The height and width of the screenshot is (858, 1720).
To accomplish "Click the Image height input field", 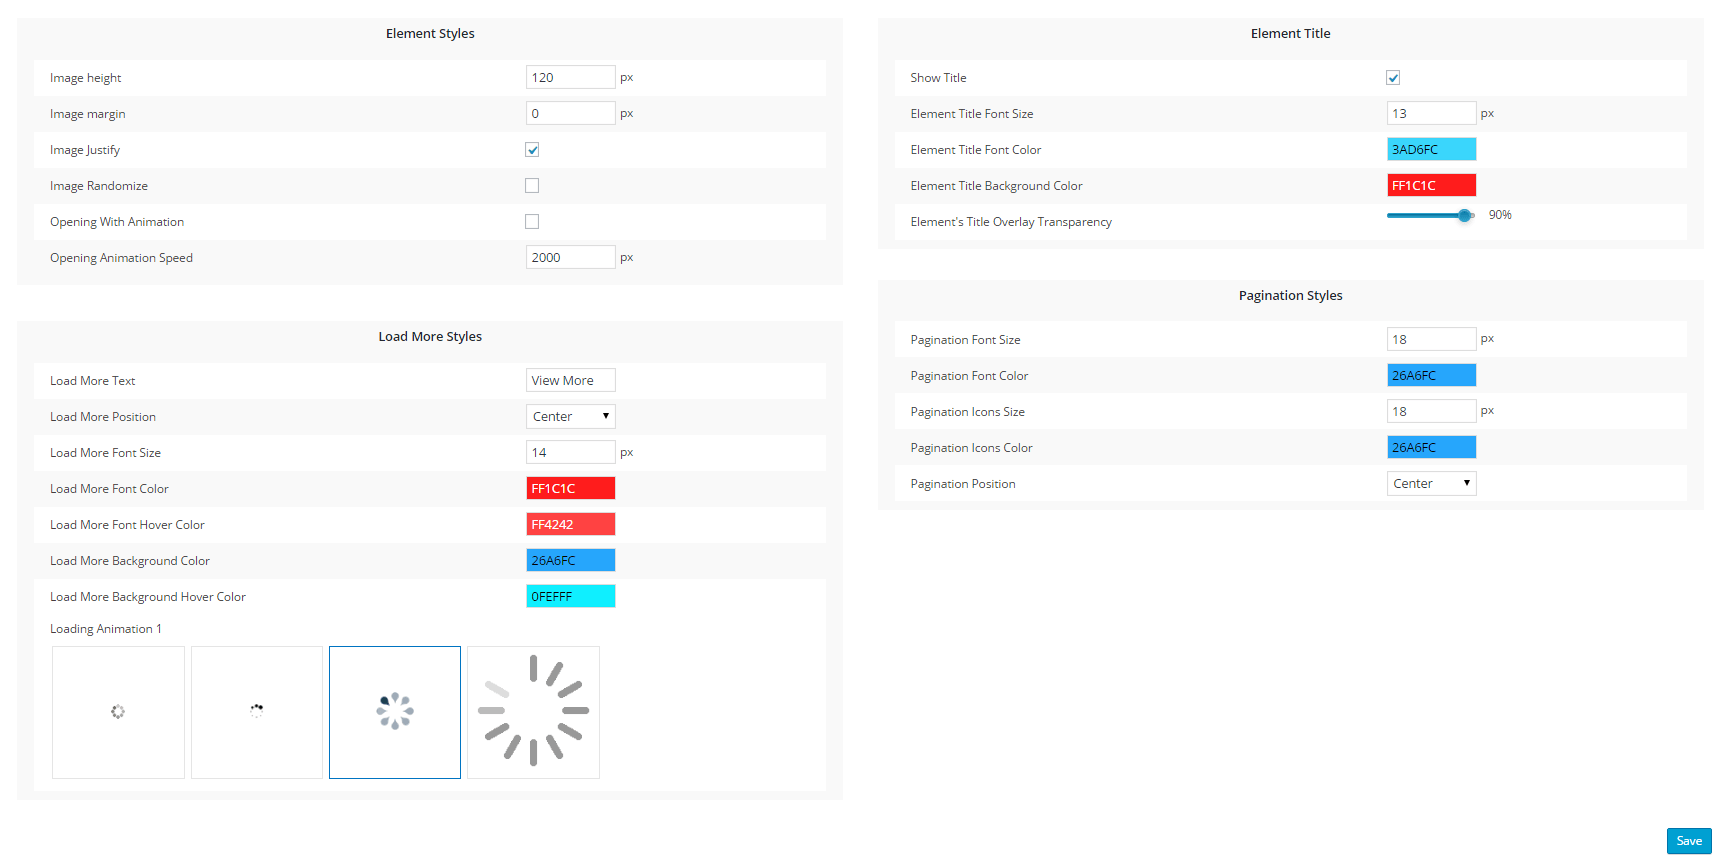I will [x=570, y=78].
